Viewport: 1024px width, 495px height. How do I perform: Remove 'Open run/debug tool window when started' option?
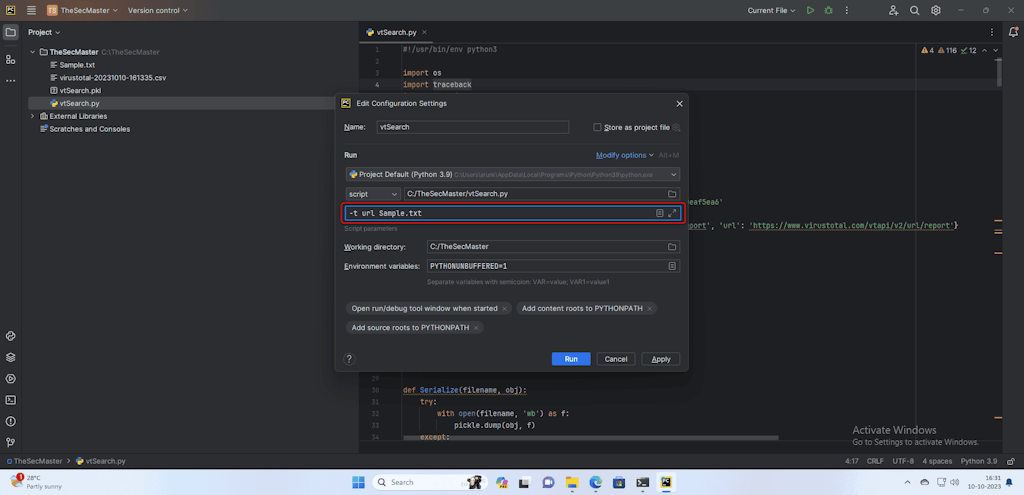[504, 308]
